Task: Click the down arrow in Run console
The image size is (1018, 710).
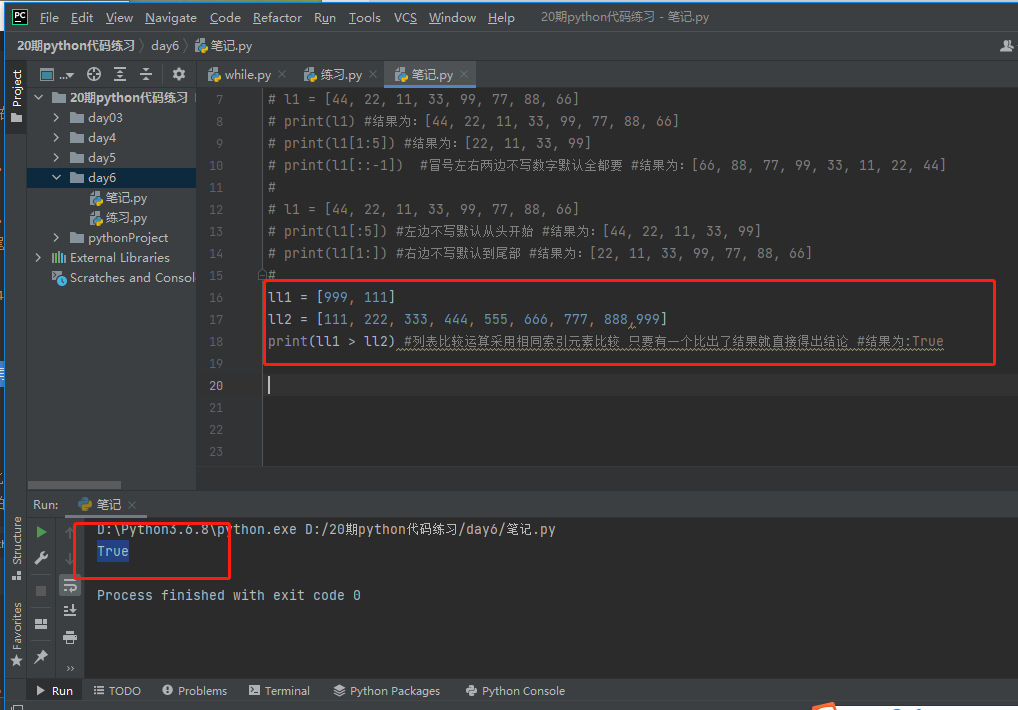Action: click(x=69, y=559)
